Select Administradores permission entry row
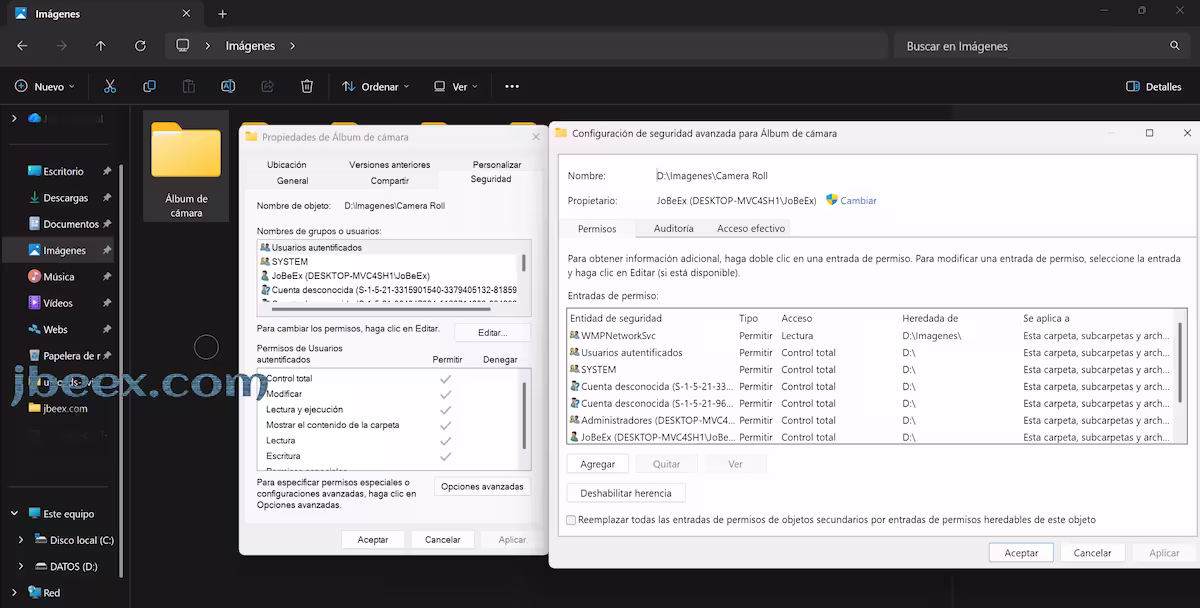 click(870, 420)
